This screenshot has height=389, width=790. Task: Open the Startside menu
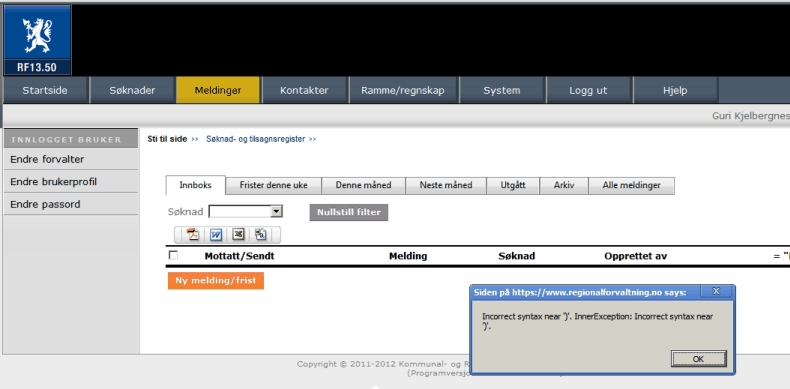(x=45, y=91)
